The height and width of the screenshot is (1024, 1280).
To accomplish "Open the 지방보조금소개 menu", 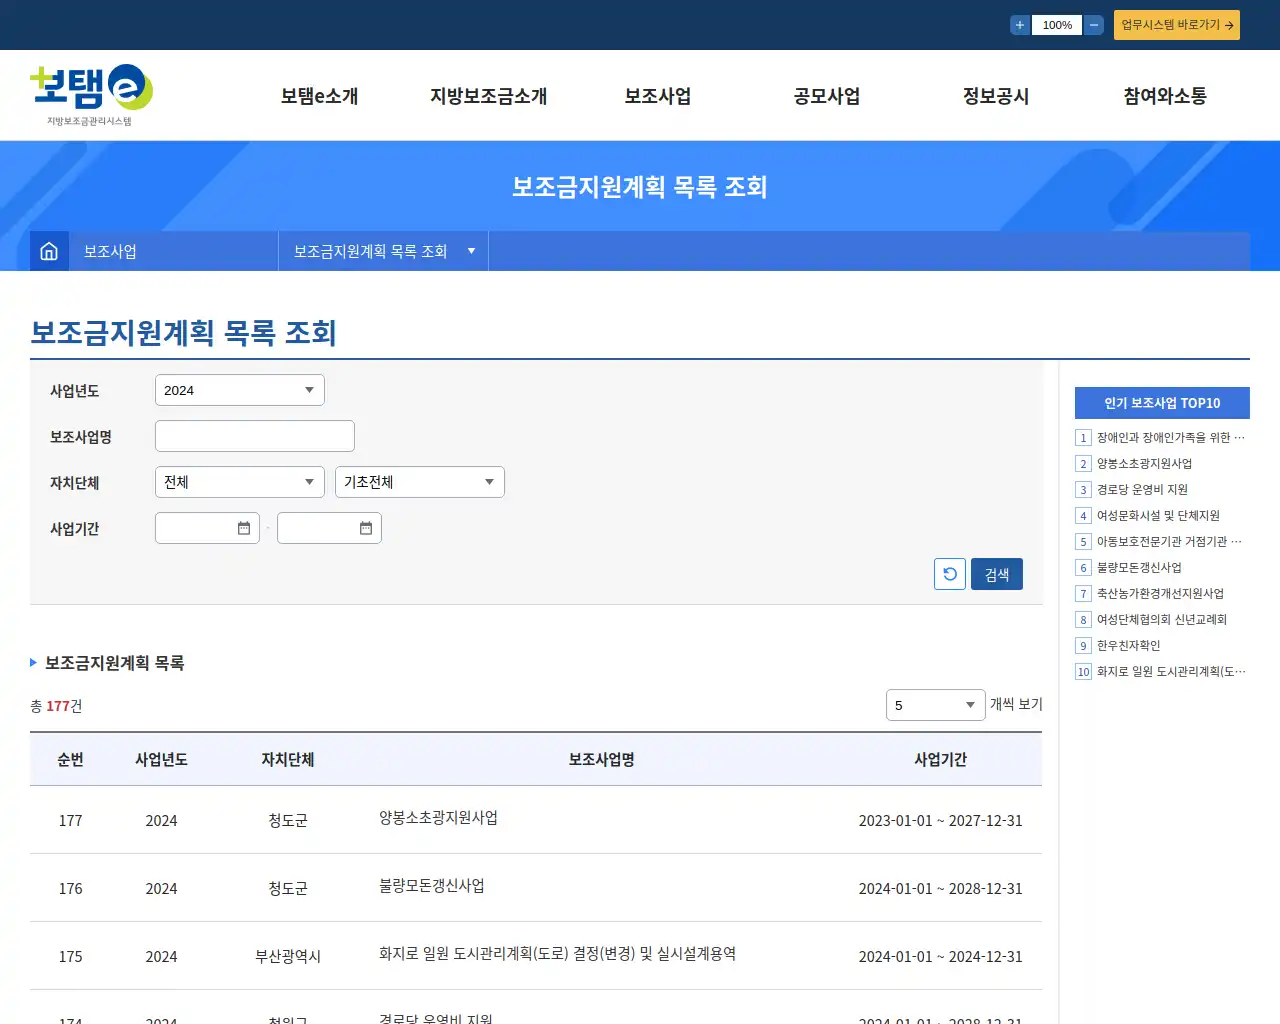I will click(488, 96).
